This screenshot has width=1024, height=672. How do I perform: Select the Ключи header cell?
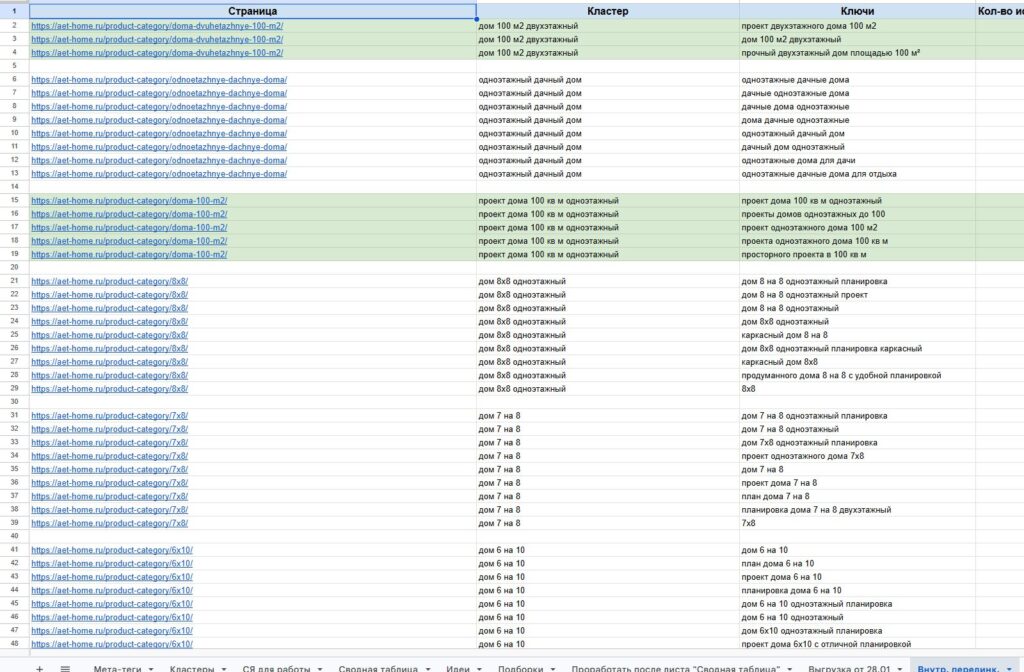857,11
